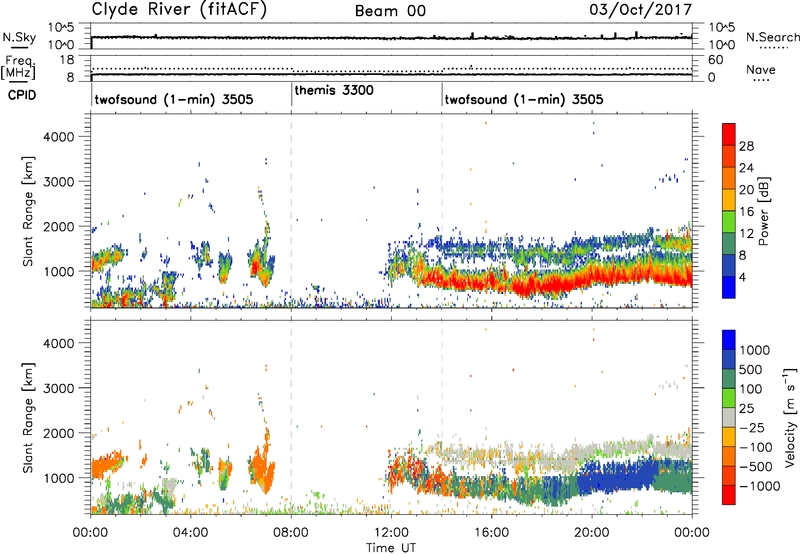The width and height of the screenshot is (800, 554).
Task: Click the '12' tick on the Power colorbar
Action: 746,234
